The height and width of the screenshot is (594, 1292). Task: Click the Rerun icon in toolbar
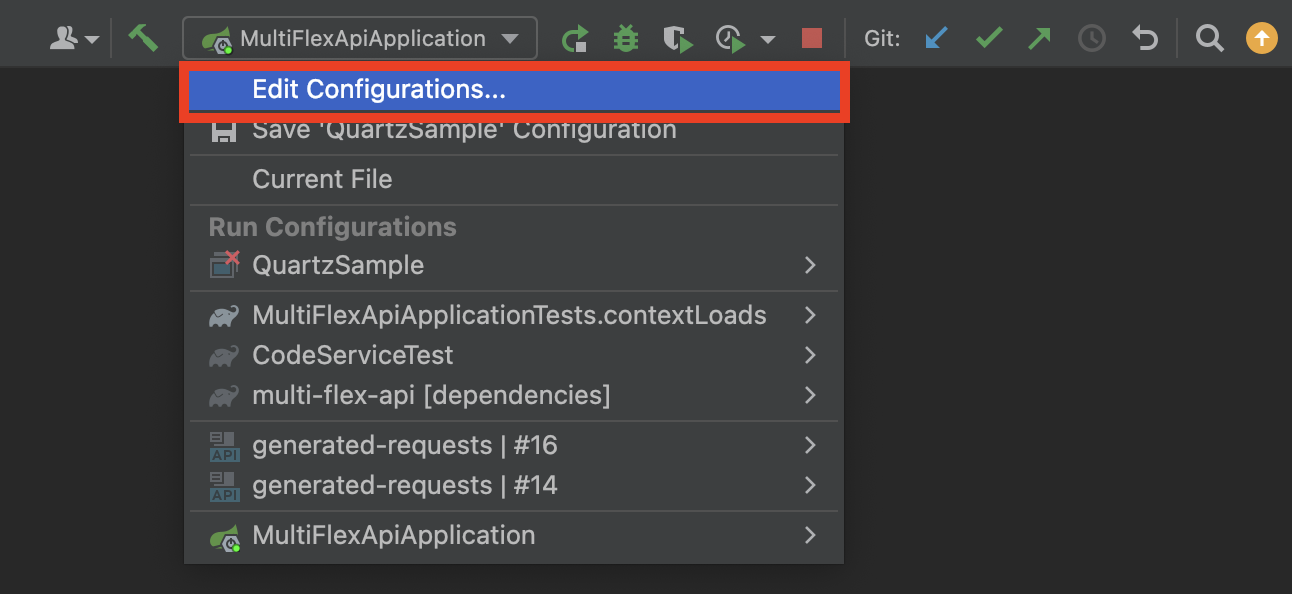coord(575,39)
